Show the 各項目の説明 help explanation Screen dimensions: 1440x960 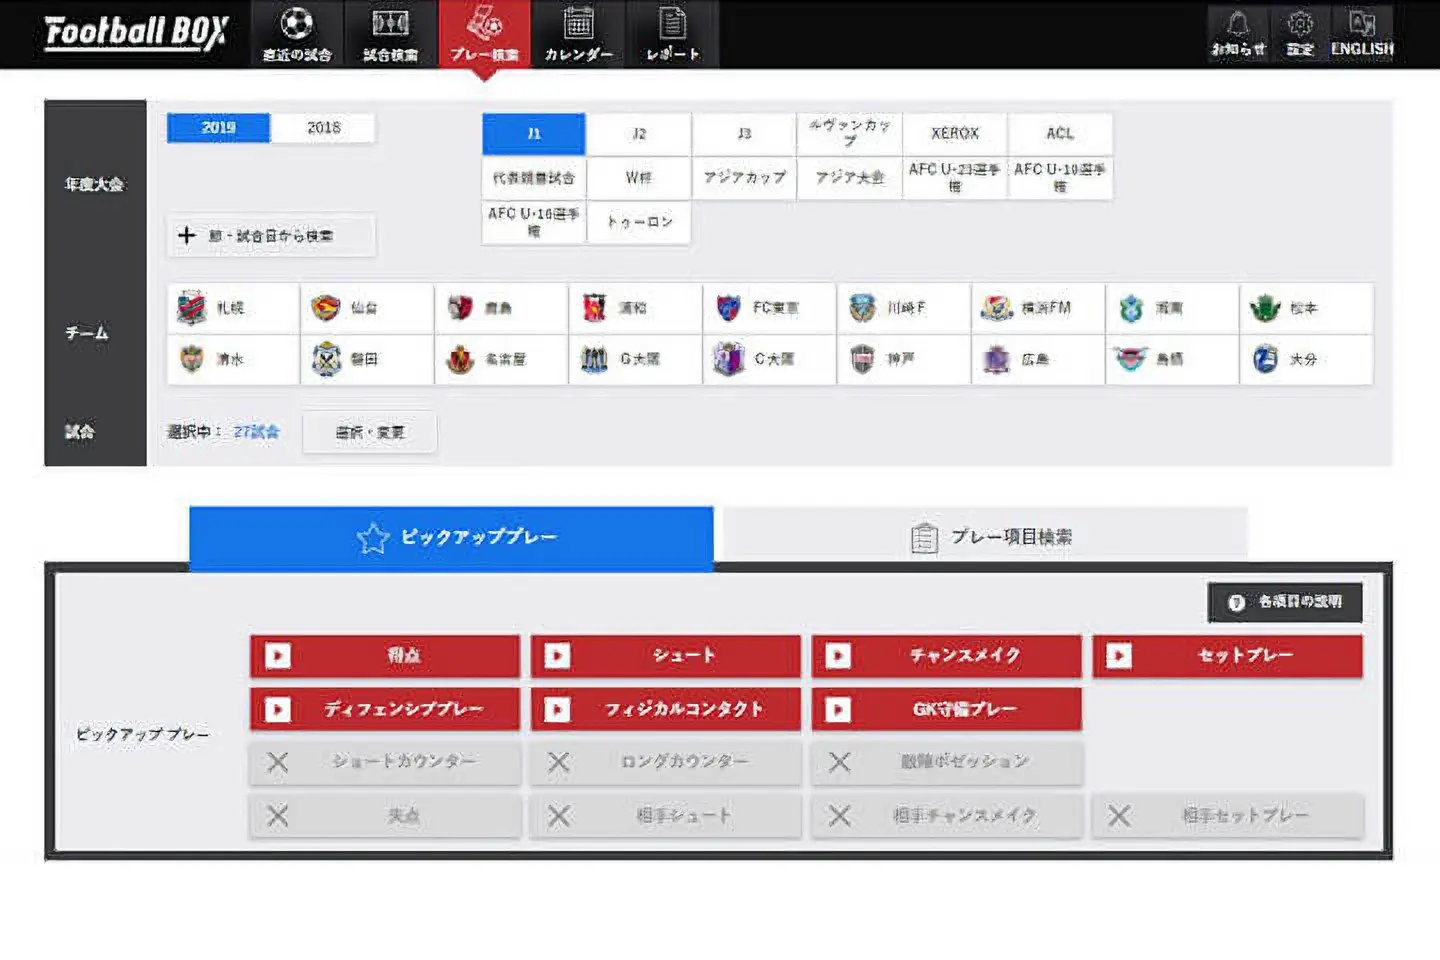tap(1285, 602)
